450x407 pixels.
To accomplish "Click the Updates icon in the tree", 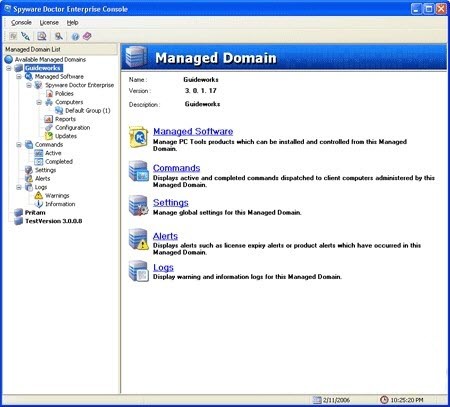I will tap(49, 136).
